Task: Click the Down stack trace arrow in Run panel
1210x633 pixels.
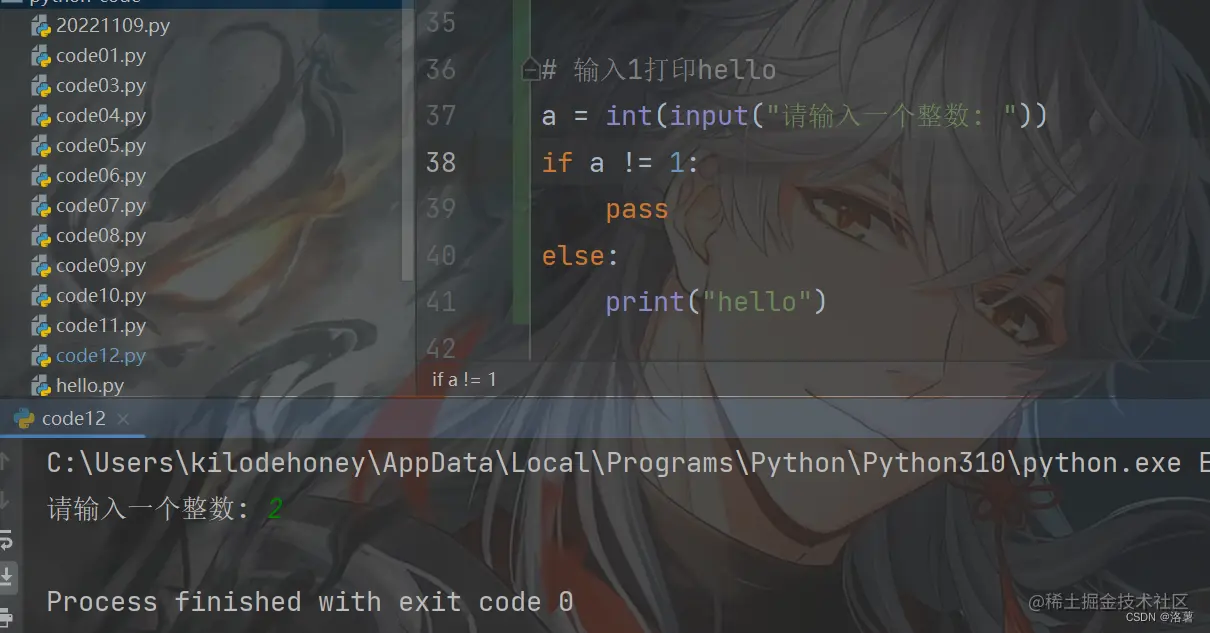Action: (x=5, y=500)
